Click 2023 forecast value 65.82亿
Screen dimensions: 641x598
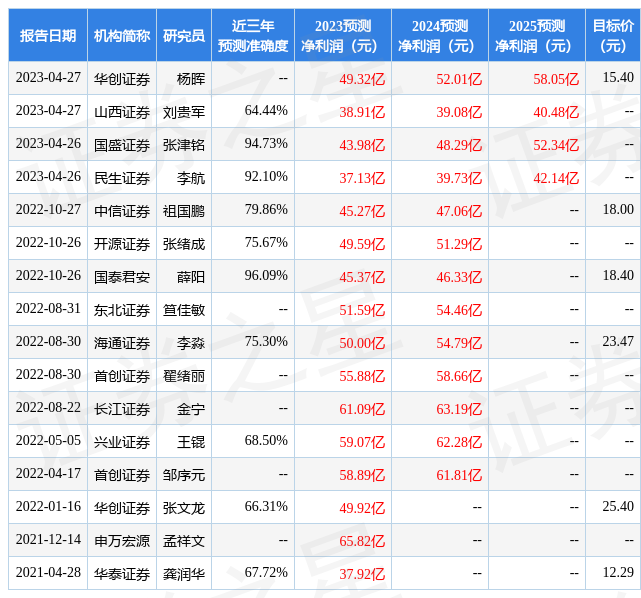[362, 542]
